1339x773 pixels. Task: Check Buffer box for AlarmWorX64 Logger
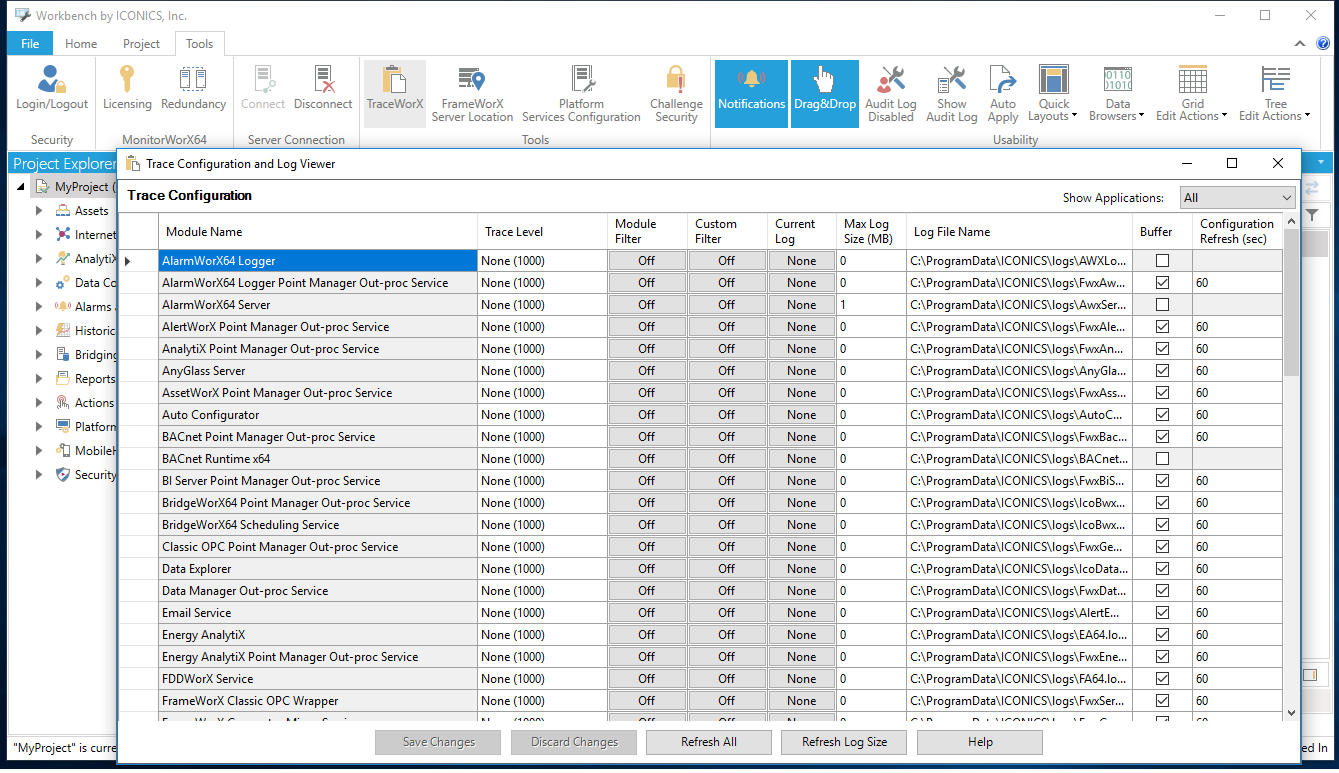click(1162, 261)
